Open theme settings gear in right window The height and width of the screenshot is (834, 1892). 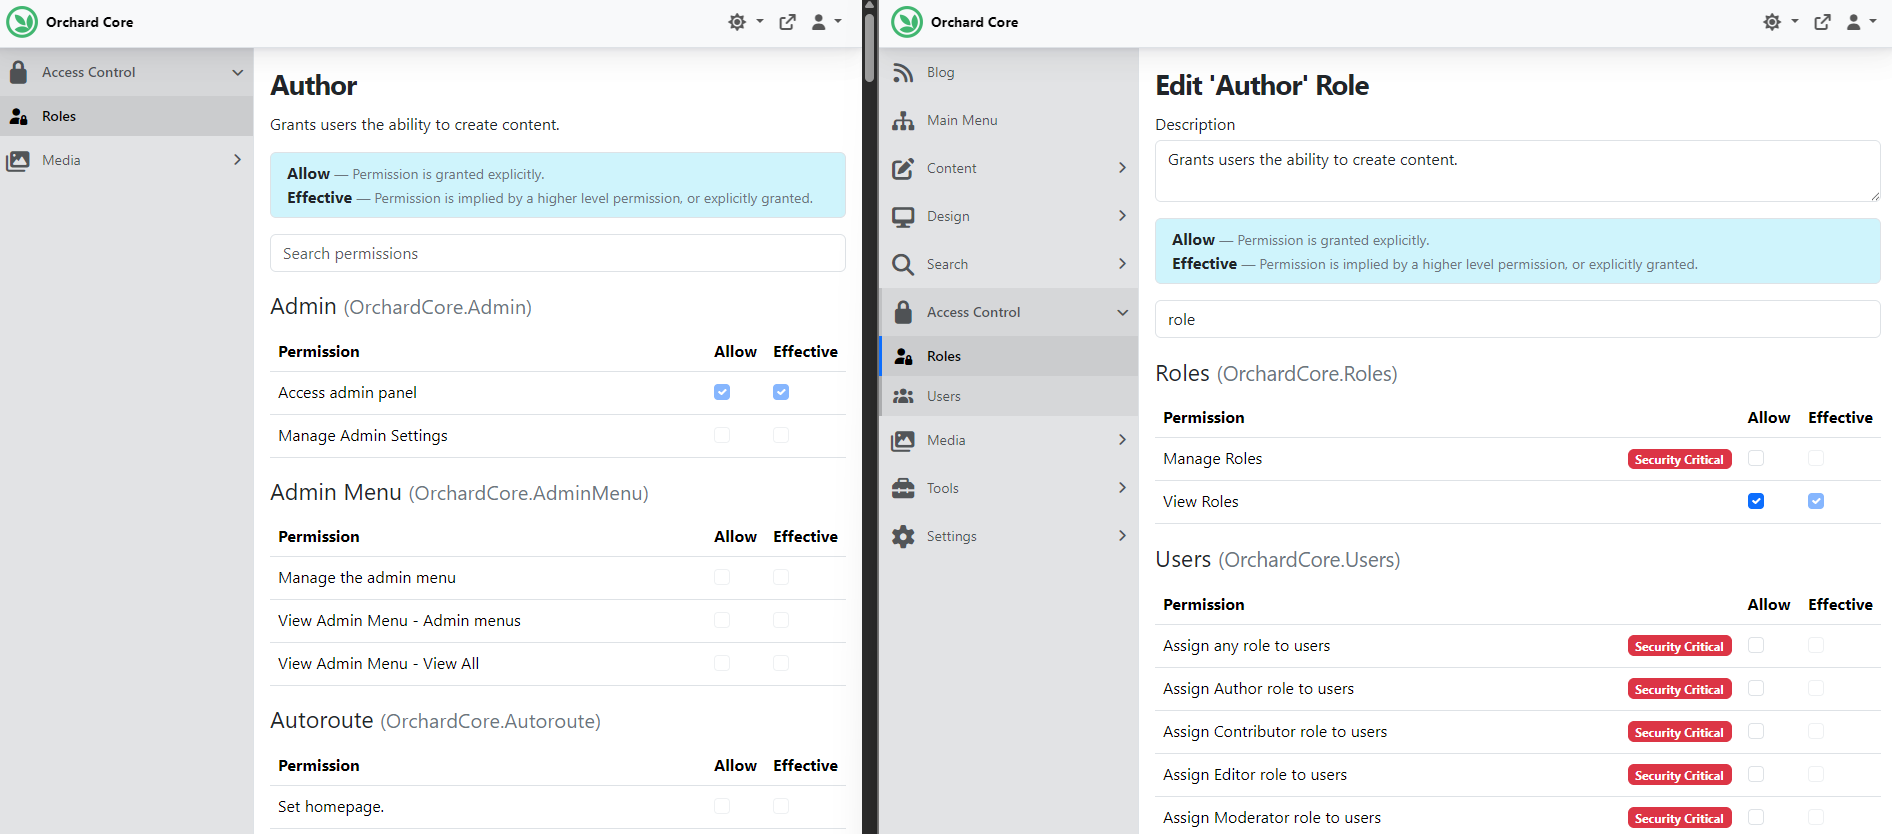[1772, 22]
